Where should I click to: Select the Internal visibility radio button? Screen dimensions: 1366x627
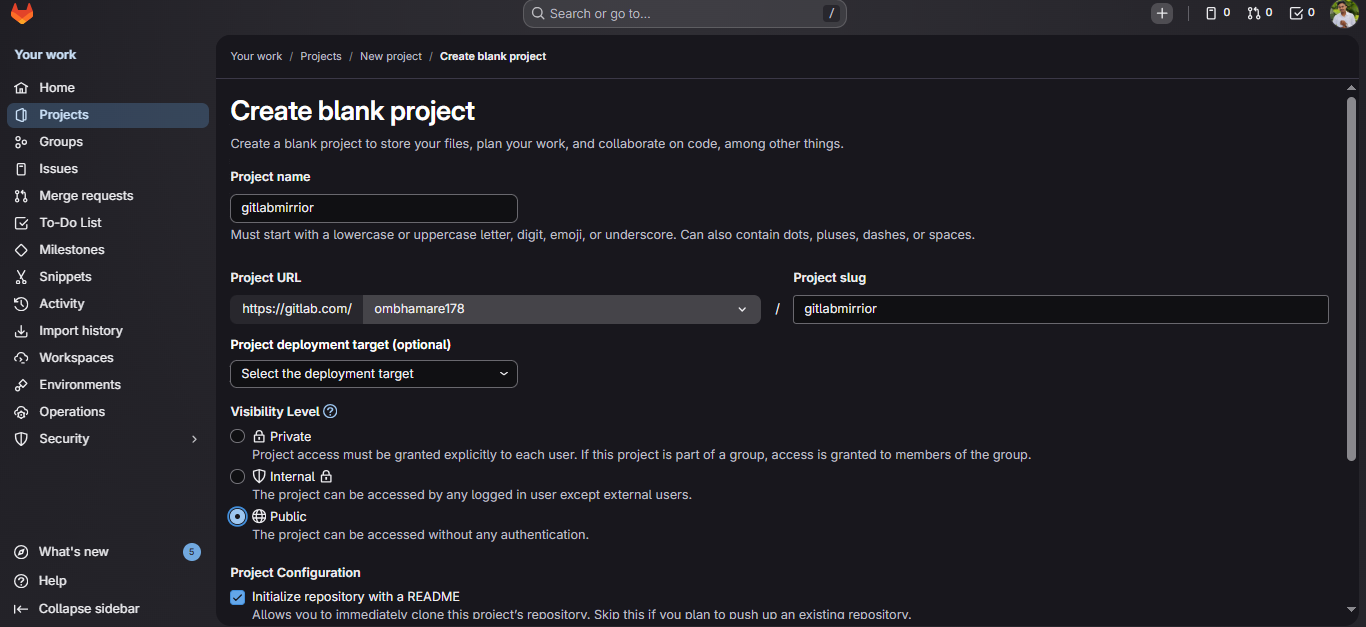click(x=237, y=476)
